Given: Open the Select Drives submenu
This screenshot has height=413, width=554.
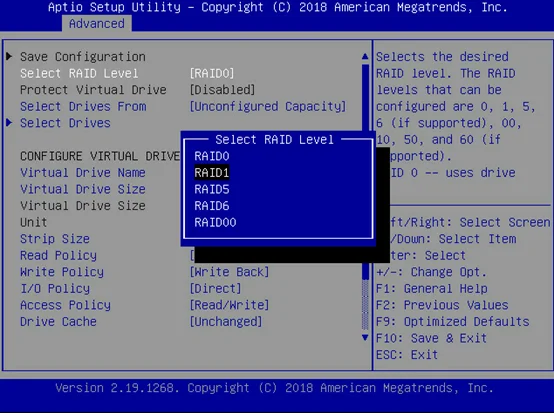Looking at the screenshot, I should pyautogui.click(x=65, y=123).
